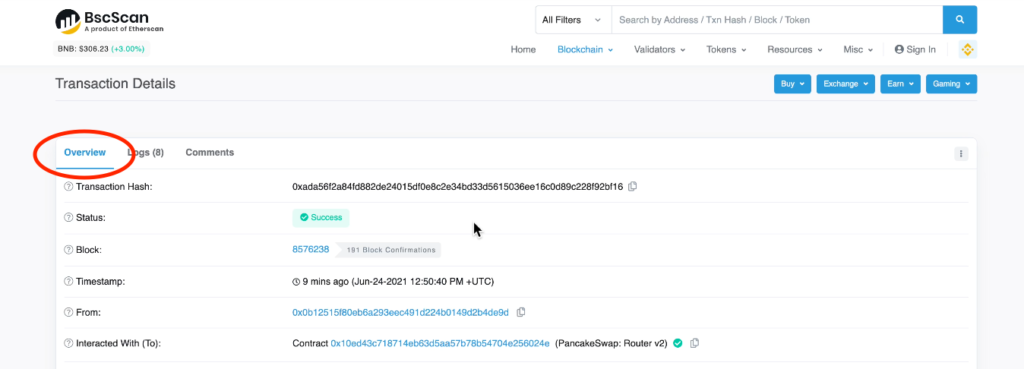
Task: Click the Binance chain icon in navbar
Action: point(967,50)
